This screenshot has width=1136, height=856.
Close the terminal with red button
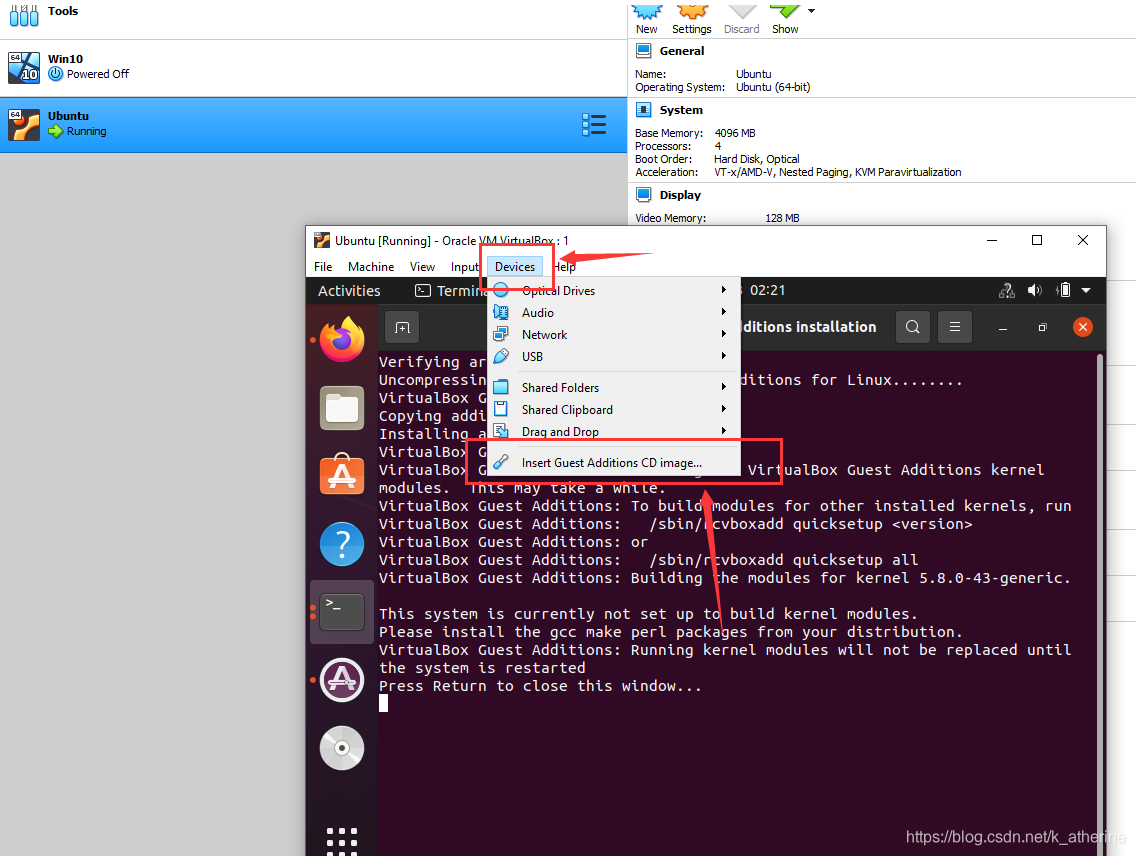1082,327
